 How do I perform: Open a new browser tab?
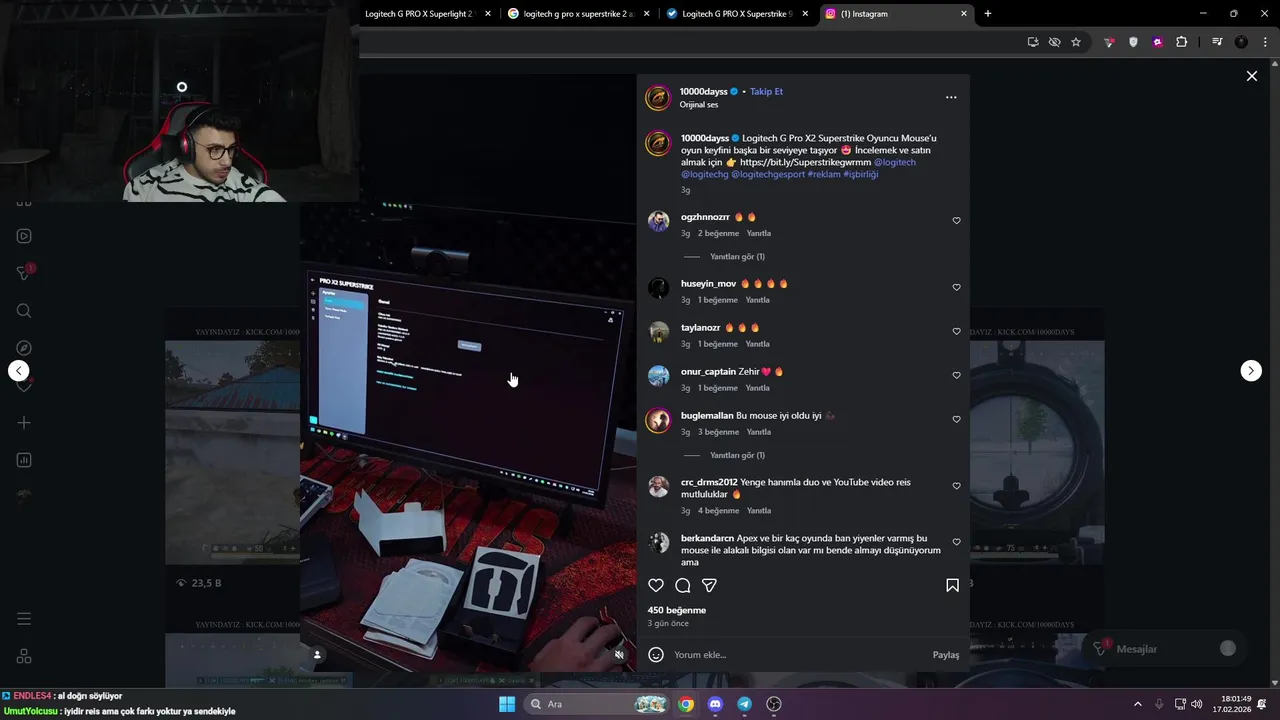tap(988, 14)
